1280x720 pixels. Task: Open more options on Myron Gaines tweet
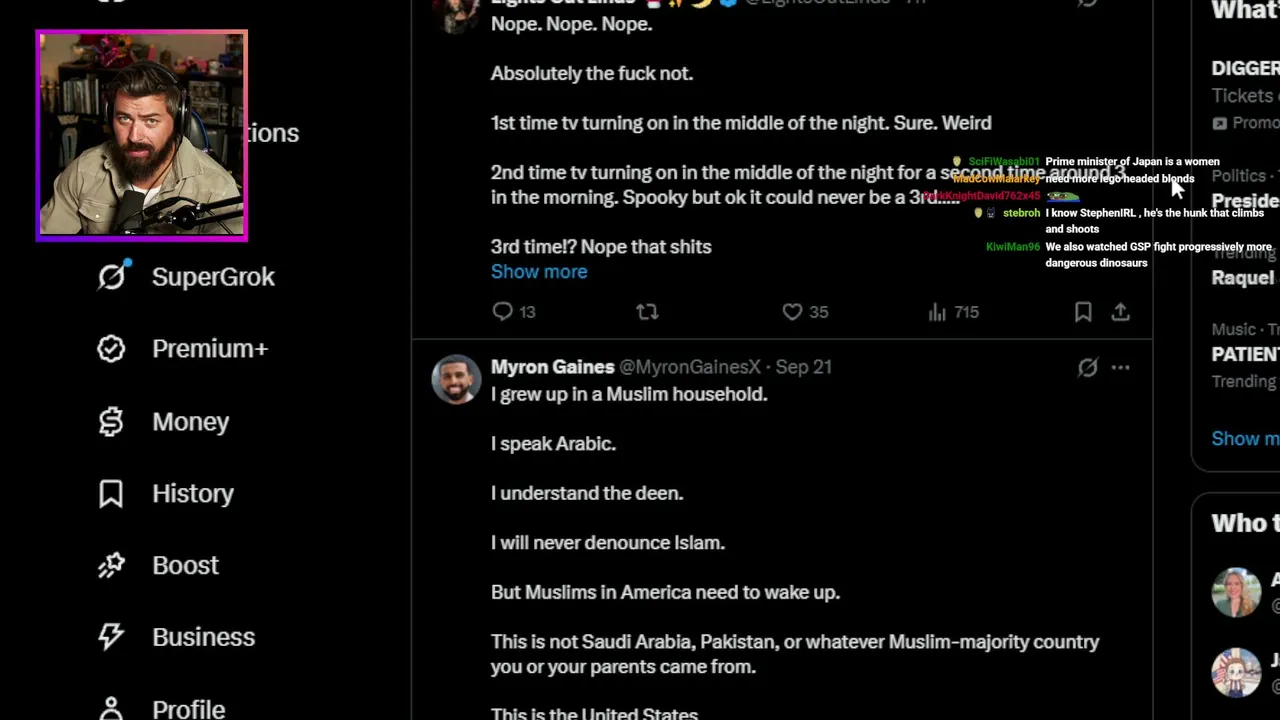click(x=1120, y=368)
